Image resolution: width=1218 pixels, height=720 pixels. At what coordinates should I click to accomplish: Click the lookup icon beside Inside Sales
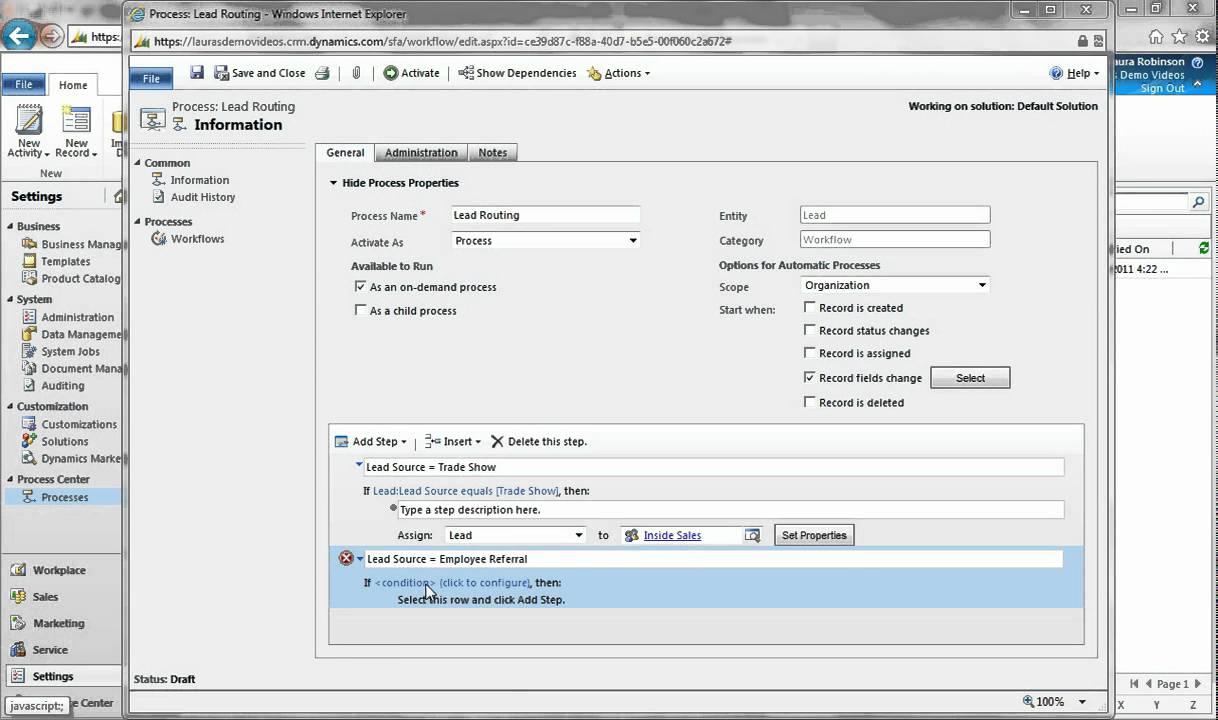click(x=752, y=535)
